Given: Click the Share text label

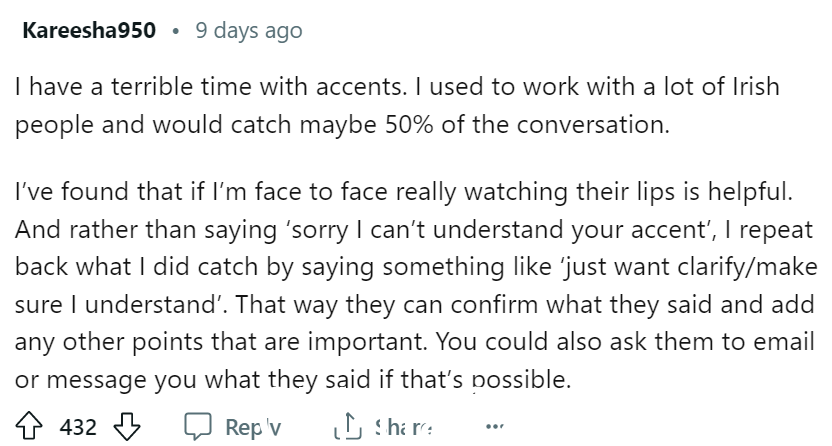Looking at the screenshot, I should pyautogui.click(x=403, y=426).
